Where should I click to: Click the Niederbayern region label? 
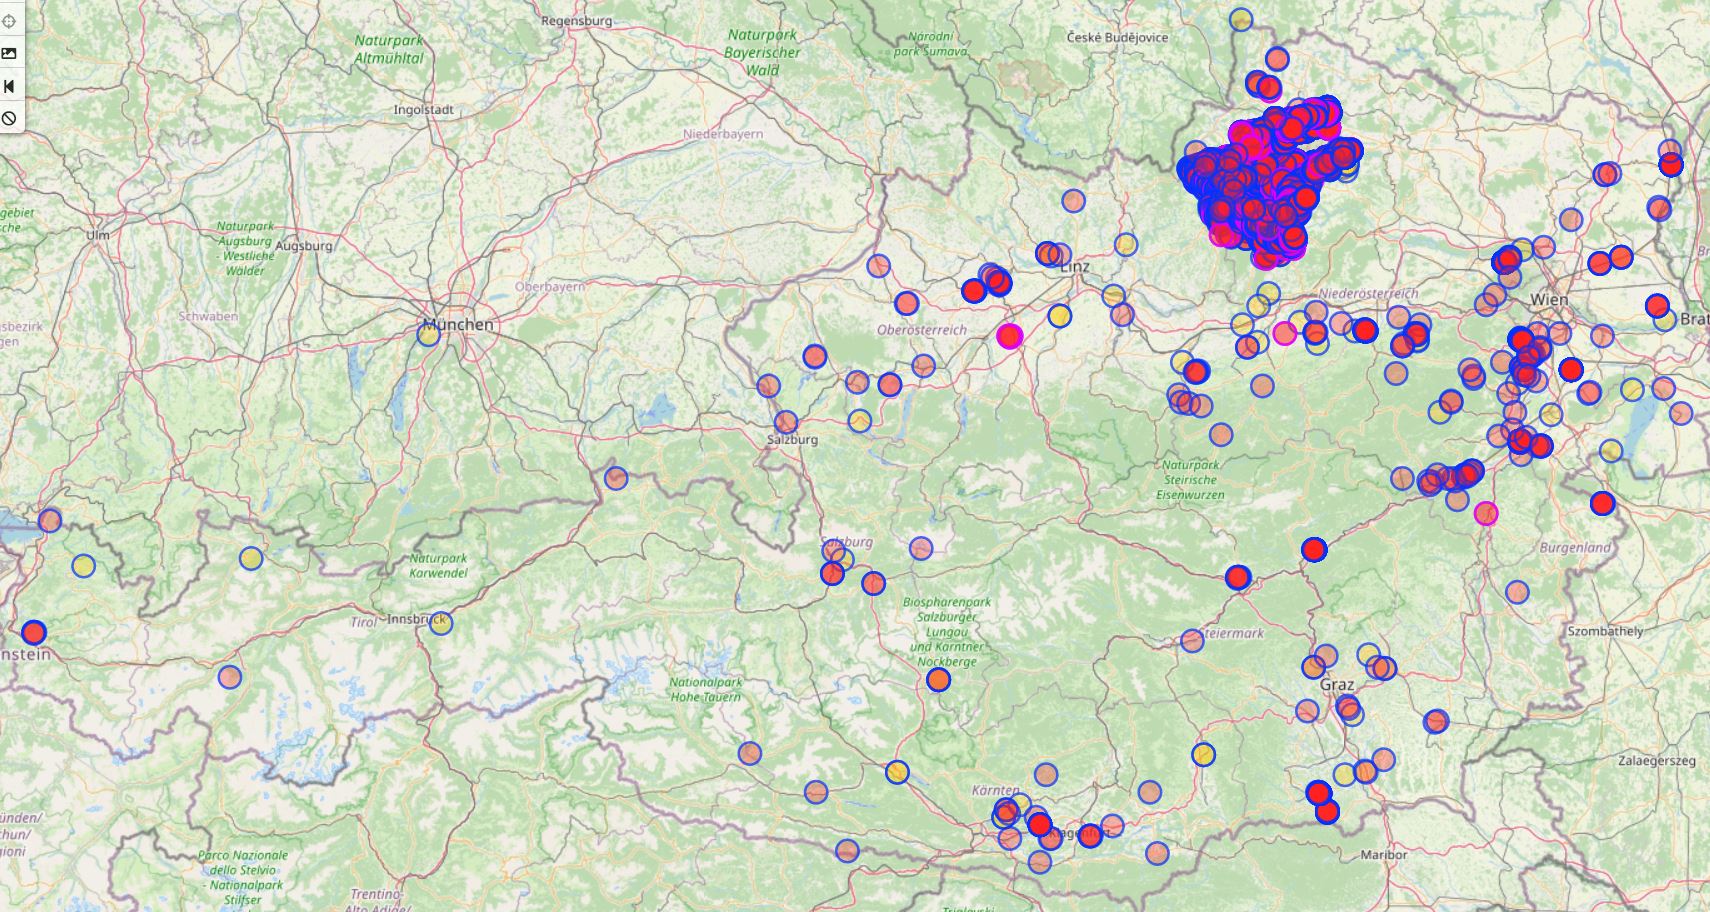click(x=723, y=133)
